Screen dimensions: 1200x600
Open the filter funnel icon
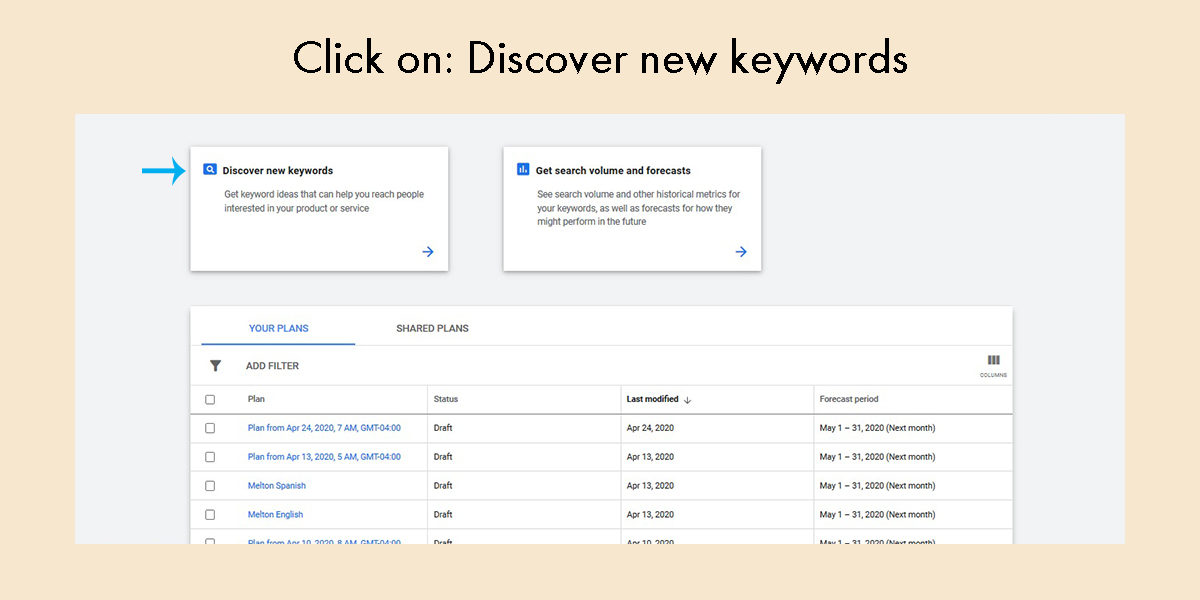pos(215,366)
